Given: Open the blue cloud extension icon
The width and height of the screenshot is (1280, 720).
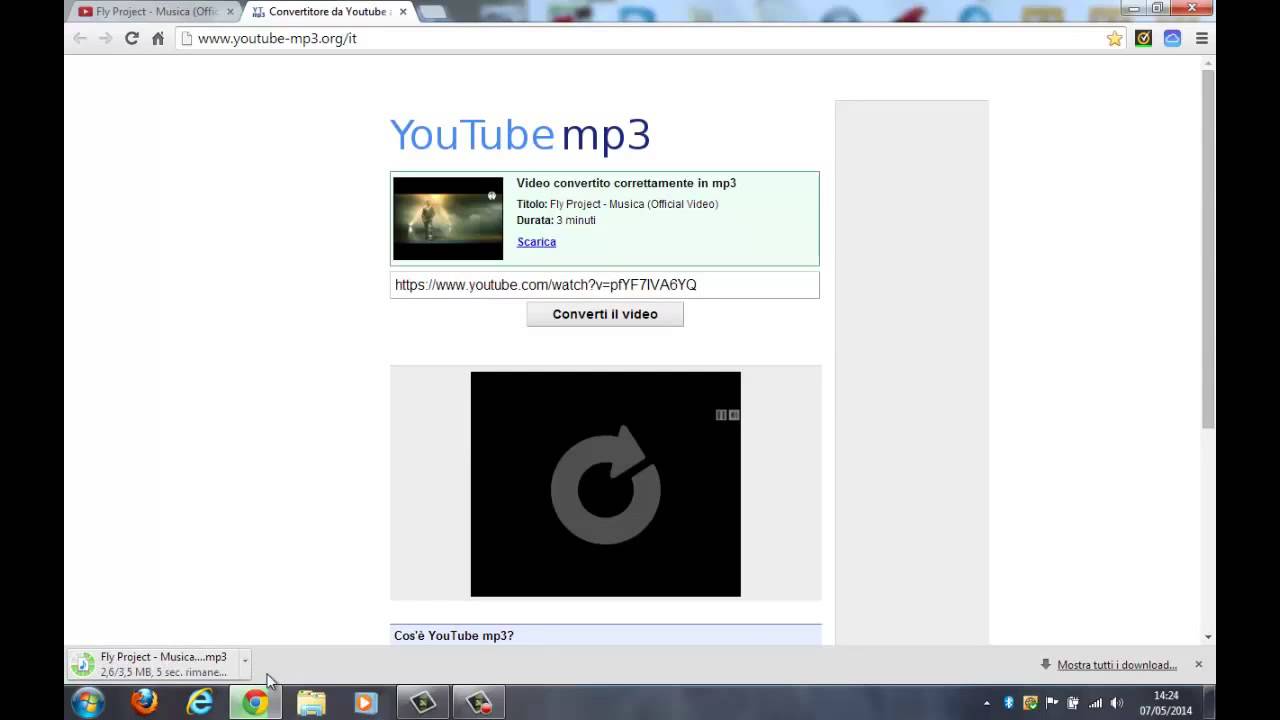Looking at the screenshot, I should [x=1172, y=38].
